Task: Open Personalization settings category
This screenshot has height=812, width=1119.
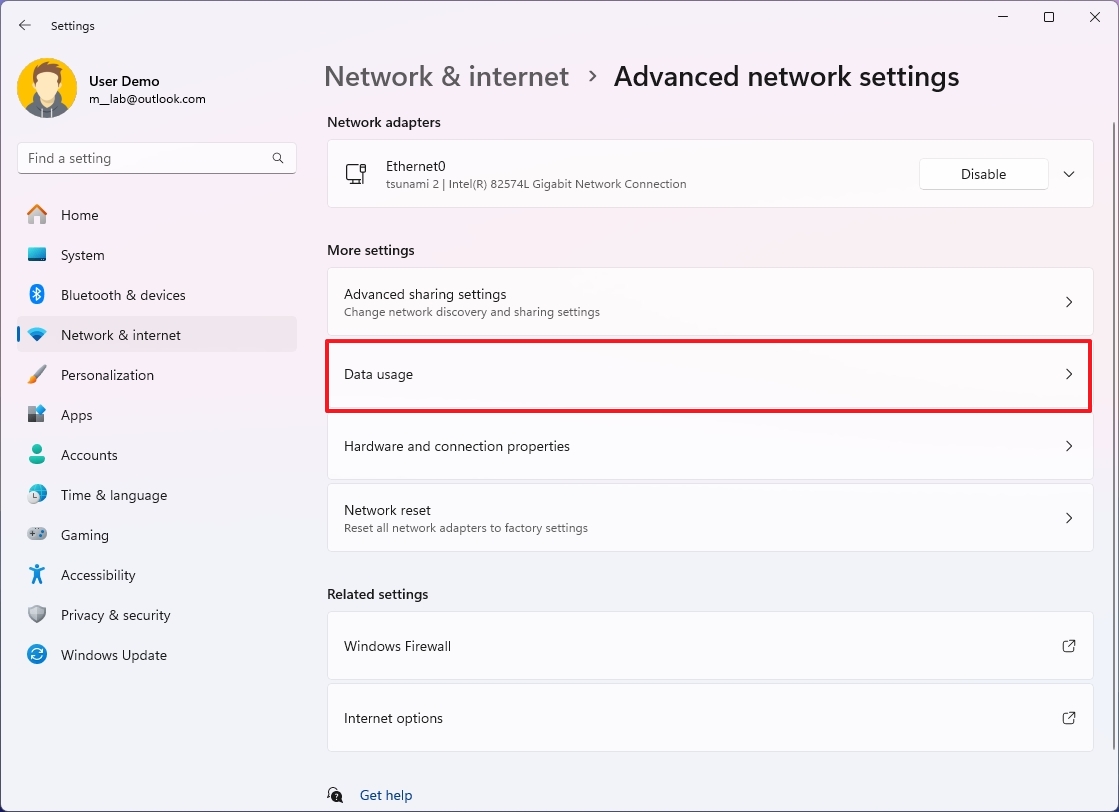Action: click(157, 375)
